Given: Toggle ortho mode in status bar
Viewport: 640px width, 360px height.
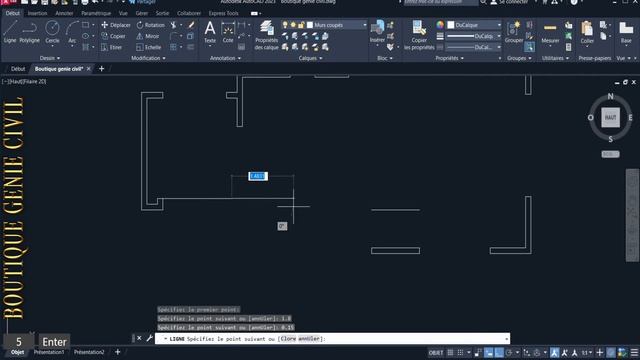Looking at the screenshot, I should tap(499, 353).
